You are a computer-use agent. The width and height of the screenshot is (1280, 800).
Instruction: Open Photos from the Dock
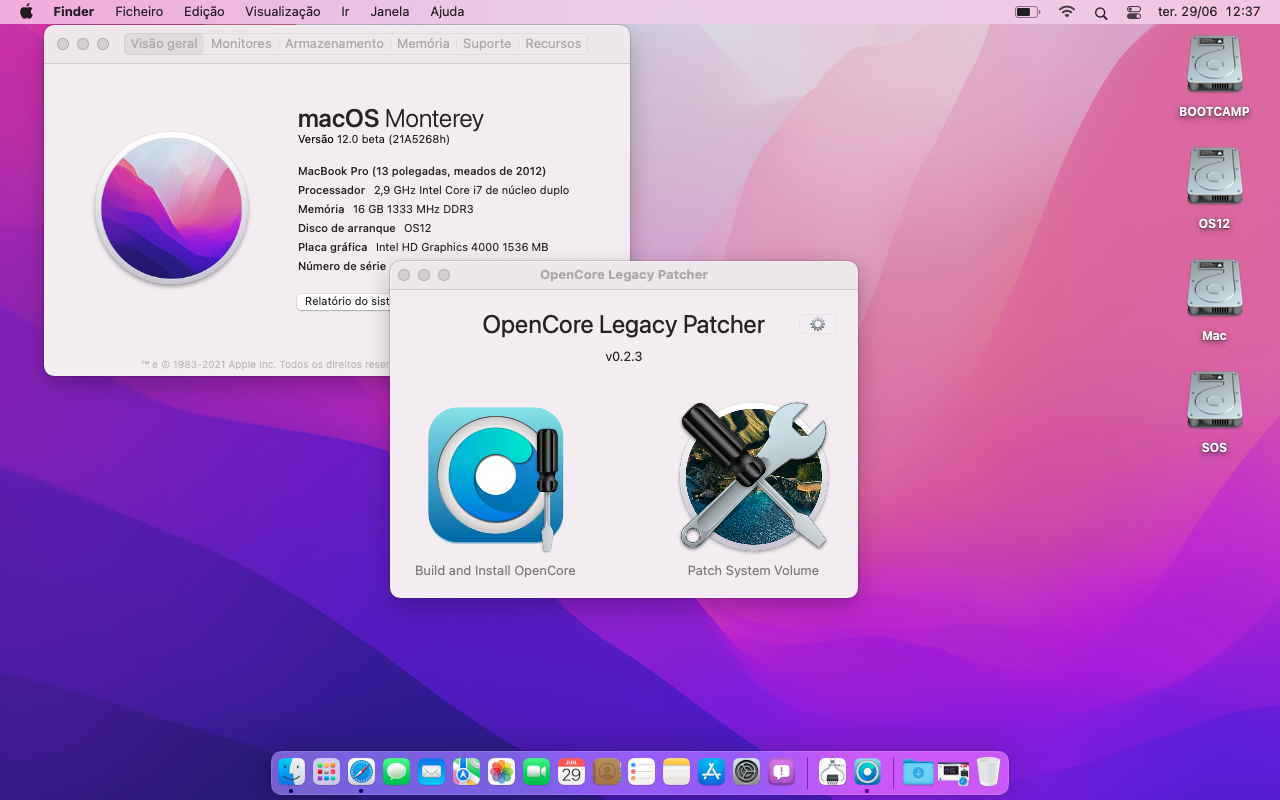(501, 772)
